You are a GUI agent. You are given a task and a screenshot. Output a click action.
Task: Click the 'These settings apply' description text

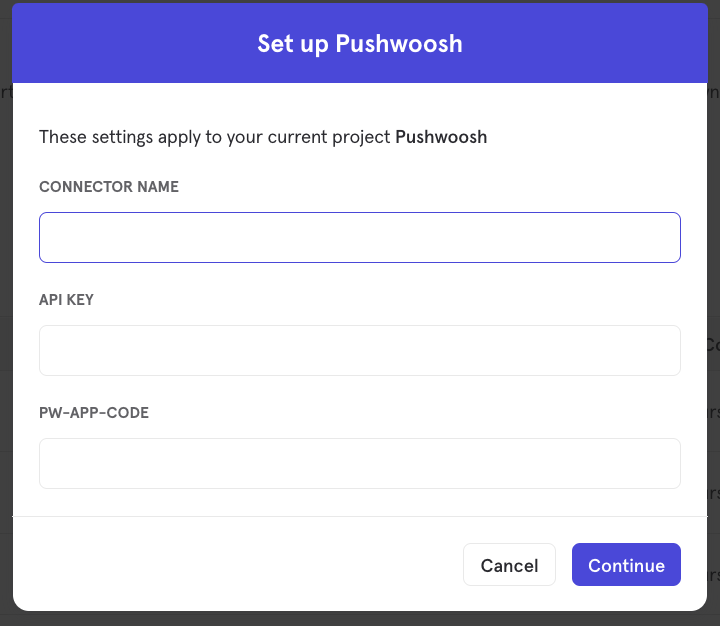(x=263, y=137)
